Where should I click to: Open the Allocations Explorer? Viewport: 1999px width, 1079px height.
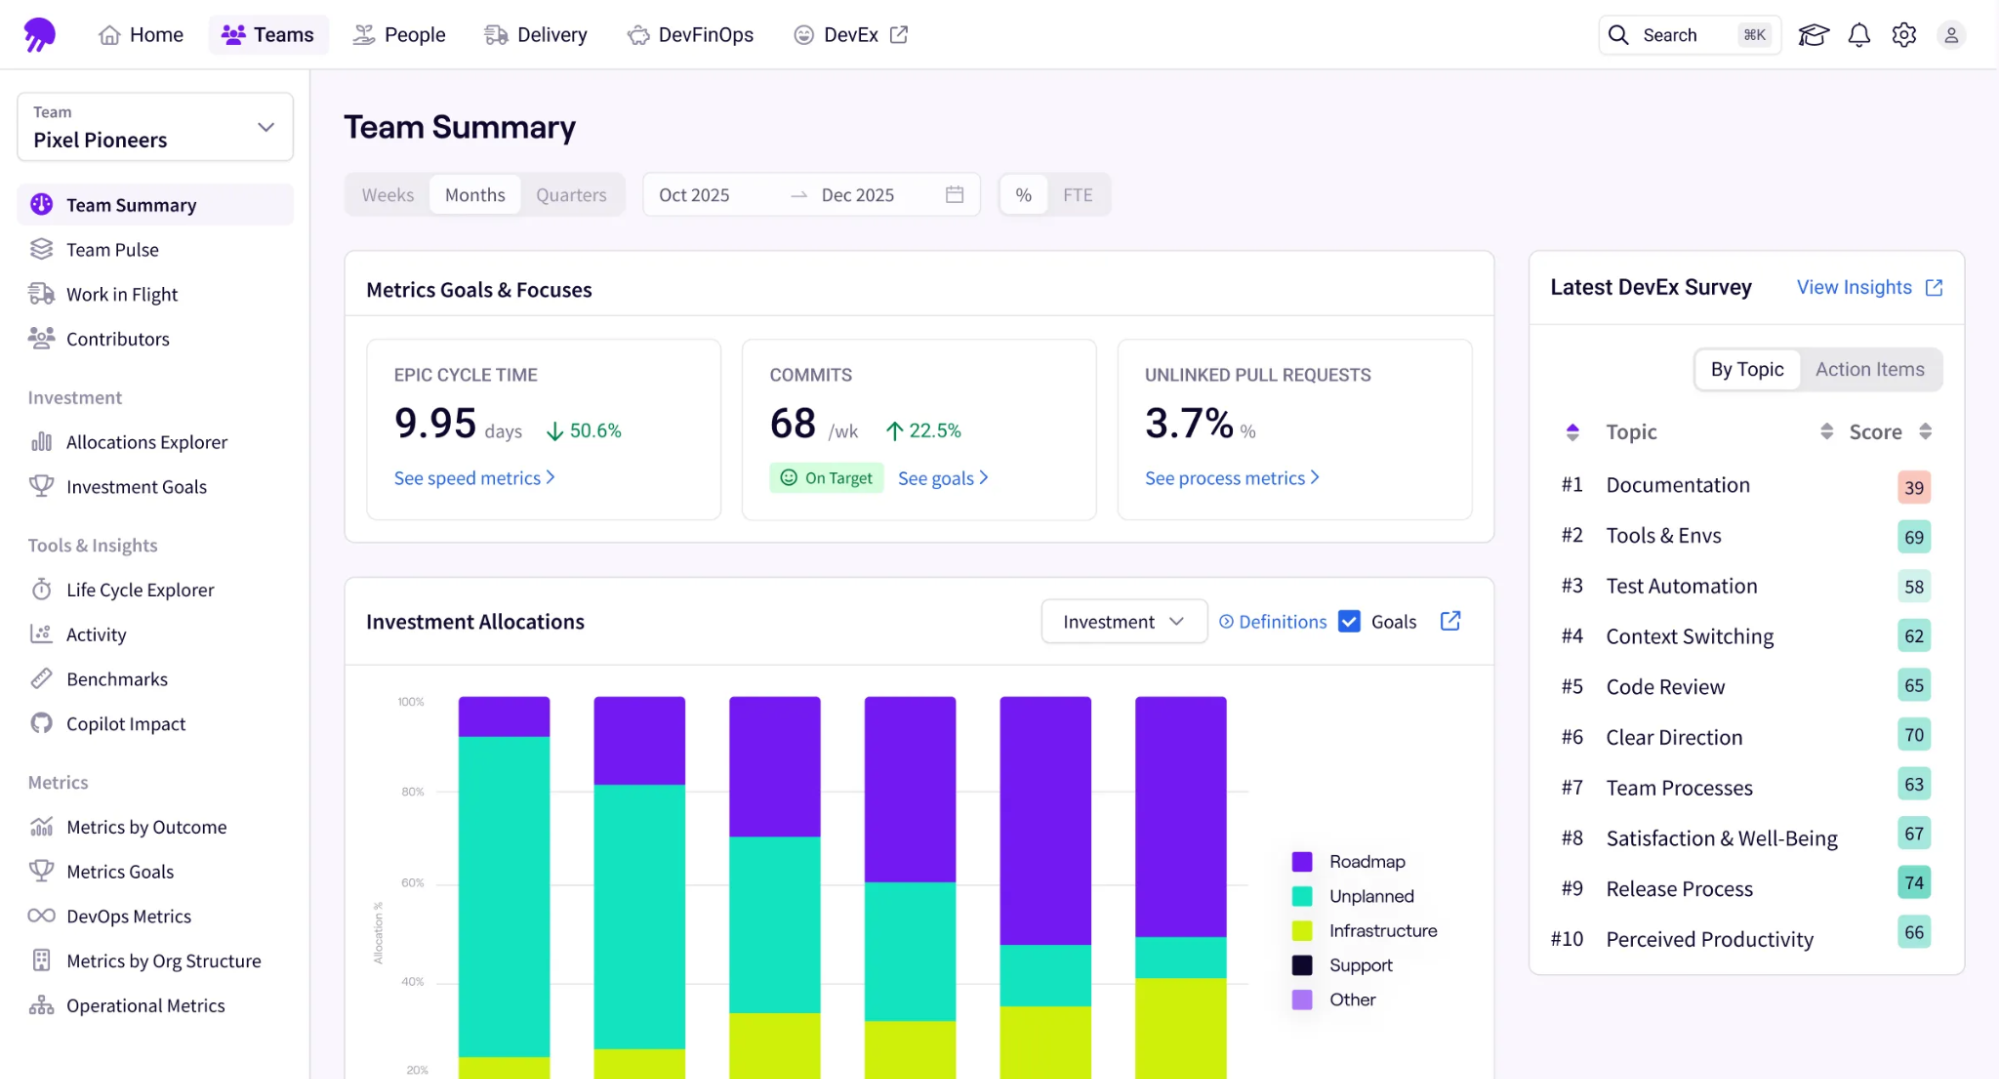[x=146, y=442]
